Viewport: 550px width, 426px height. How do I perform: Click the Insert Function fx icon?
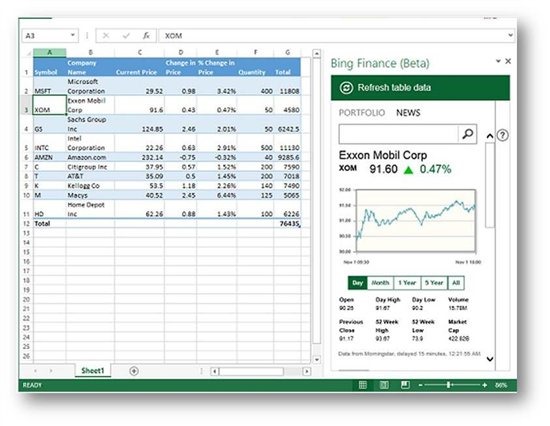tap(146, 36)
